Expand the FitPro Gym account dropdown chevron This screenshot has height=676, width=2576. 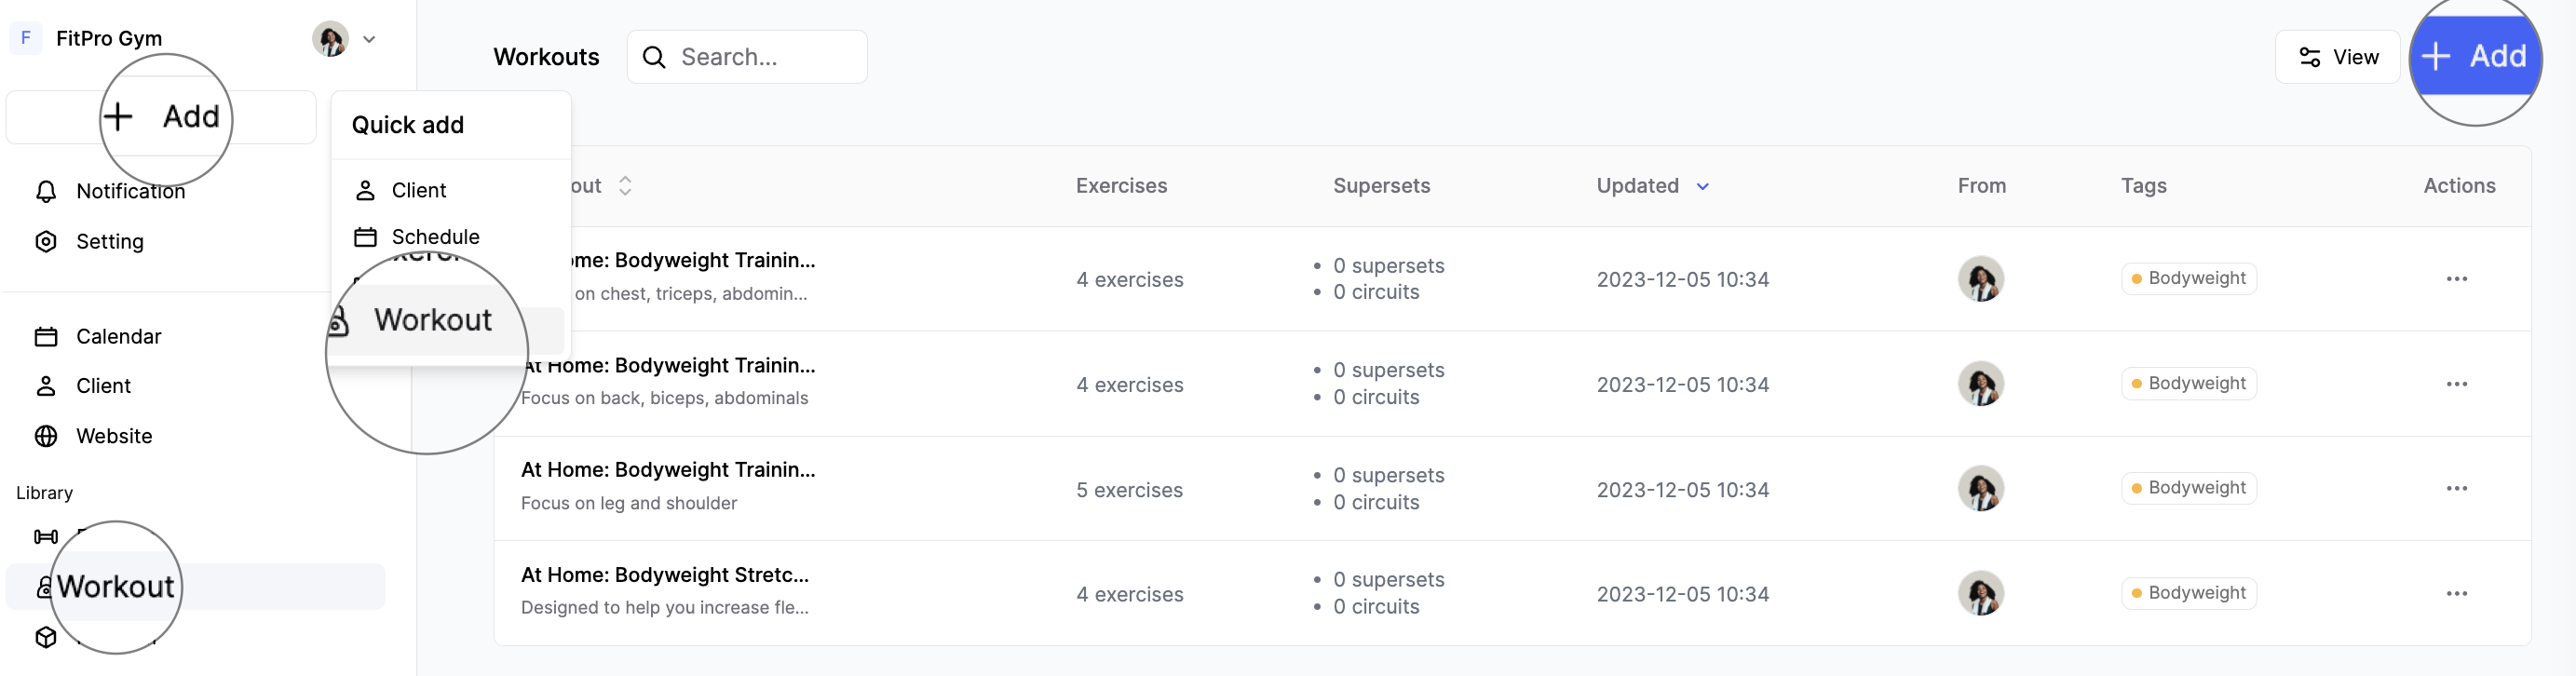(x=369, y=40)
